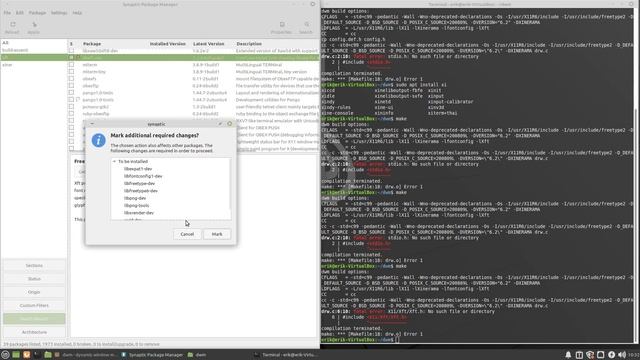
Task: Select the 'build-essent' entry in the sidebar
Action: tap(15, 50)
